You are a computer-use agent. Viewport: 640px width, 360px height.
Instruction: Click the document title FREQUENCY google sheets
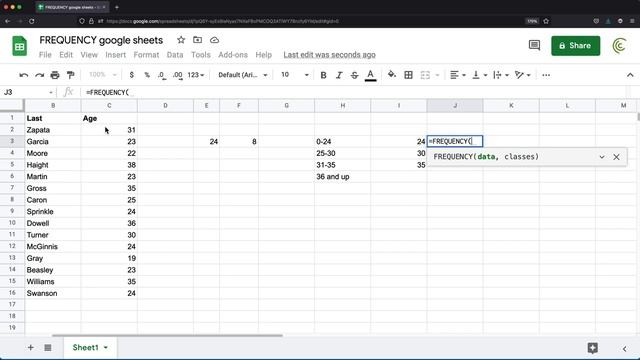click(101, 40)
